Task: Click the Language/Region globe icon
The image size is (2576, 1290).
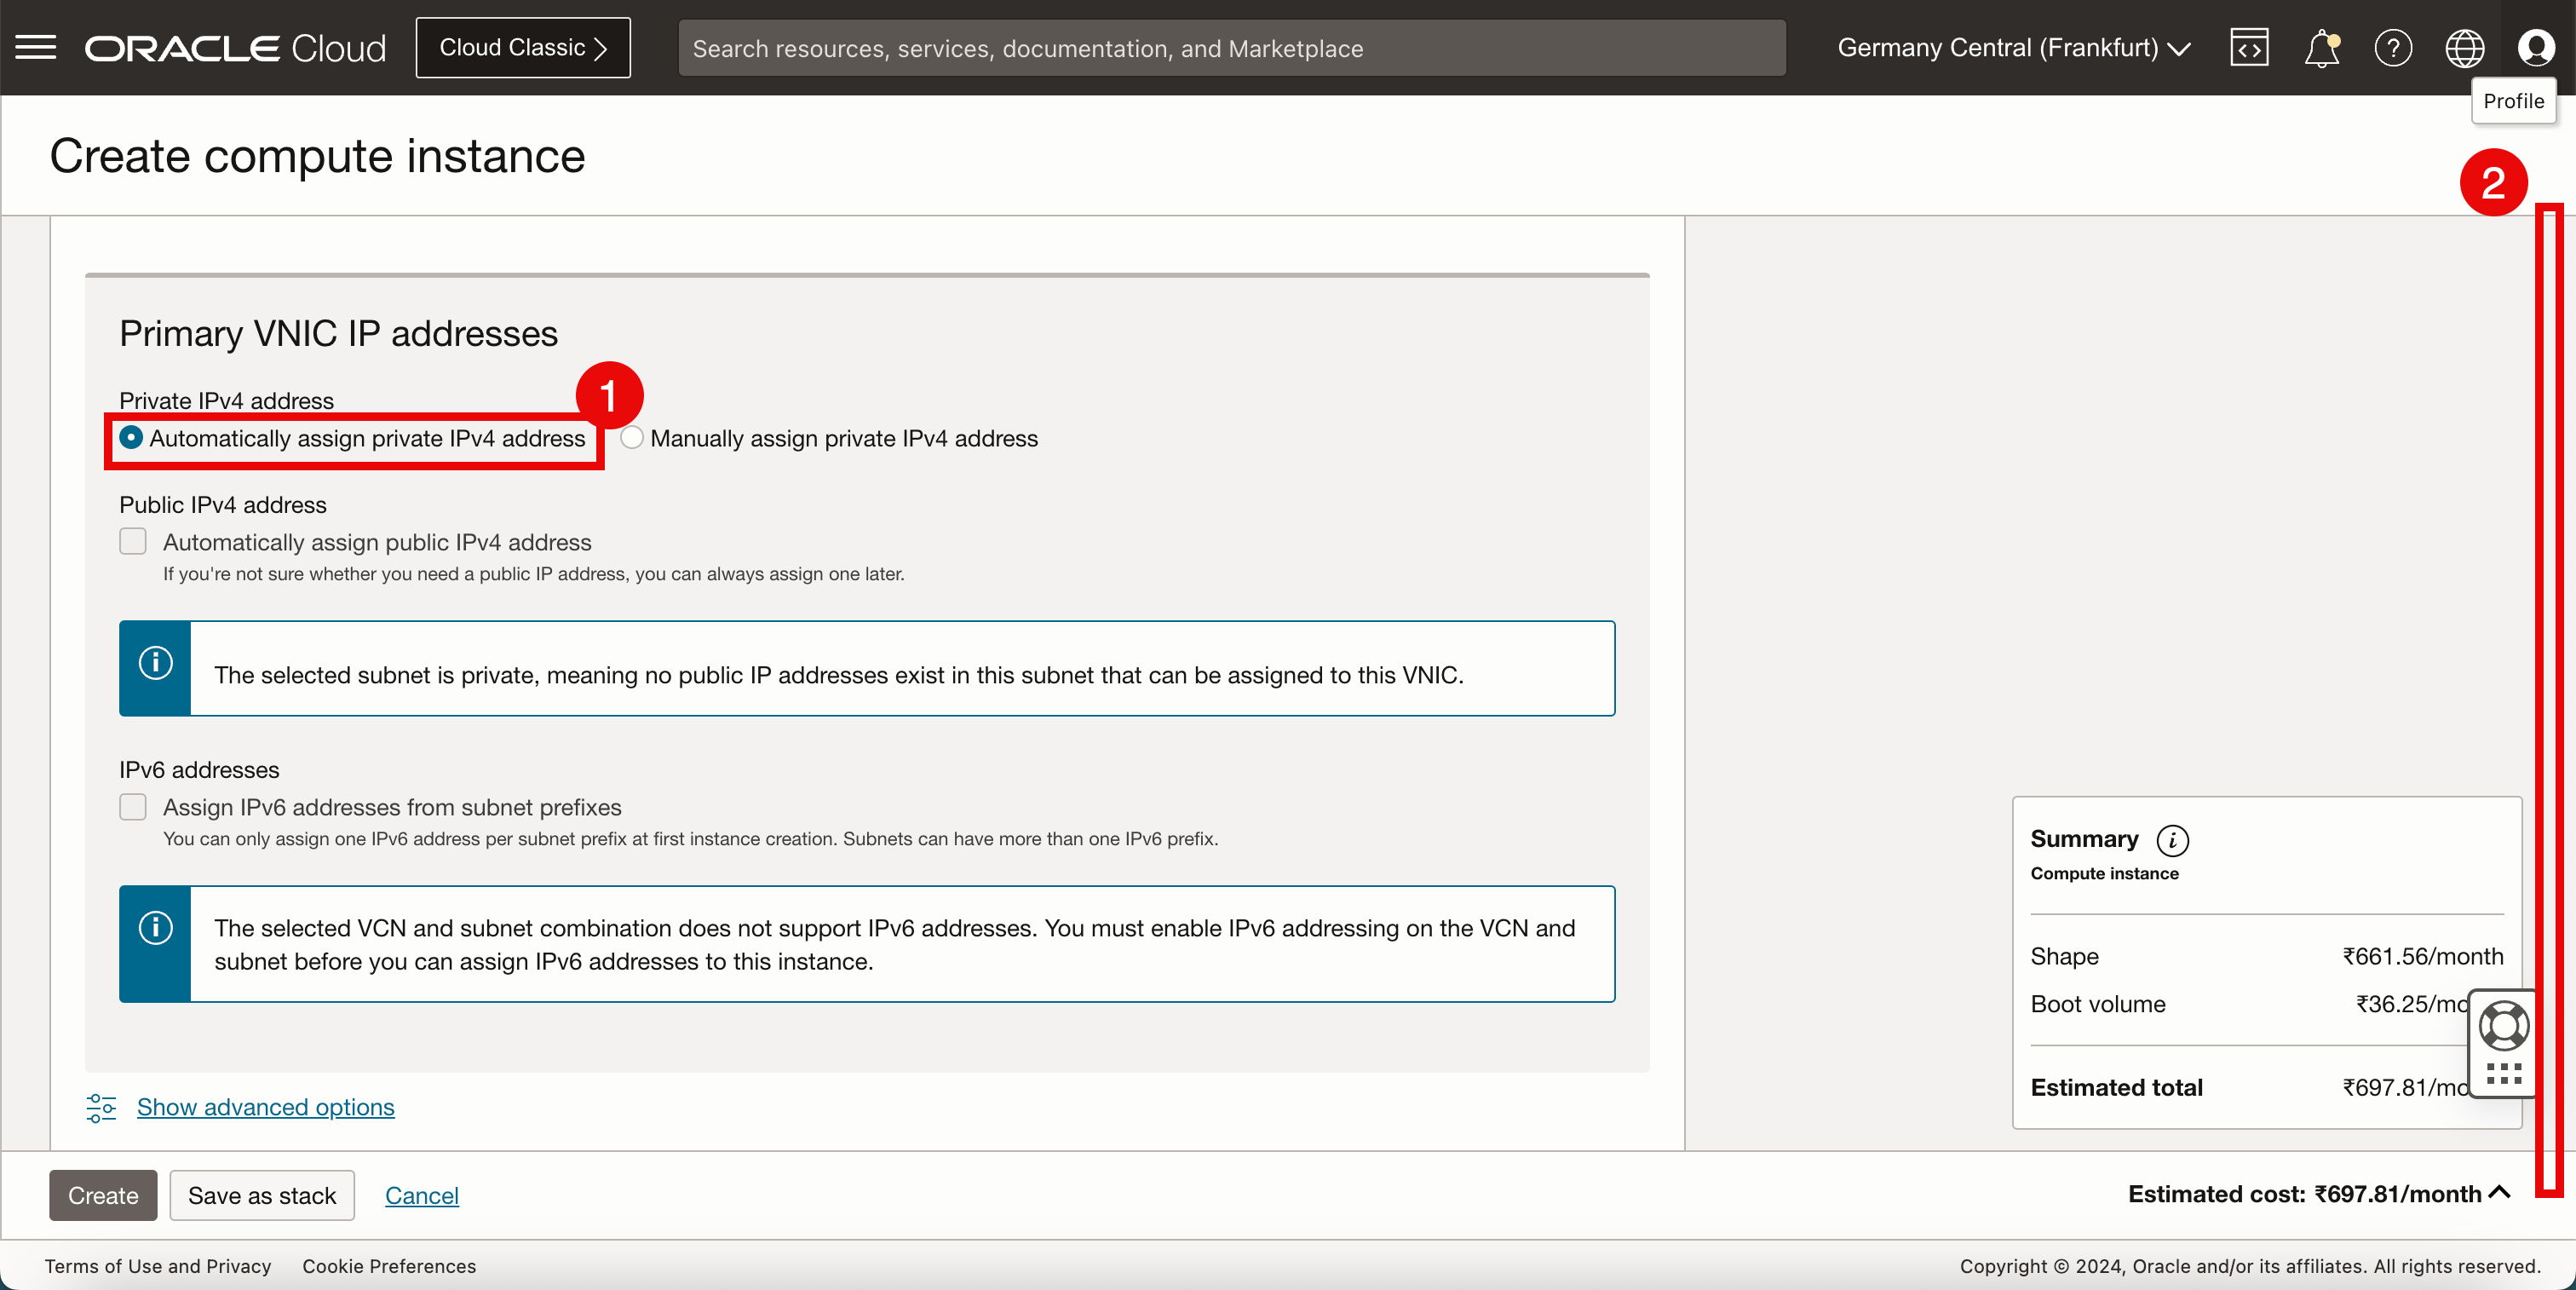Action: pos(2463,48)
